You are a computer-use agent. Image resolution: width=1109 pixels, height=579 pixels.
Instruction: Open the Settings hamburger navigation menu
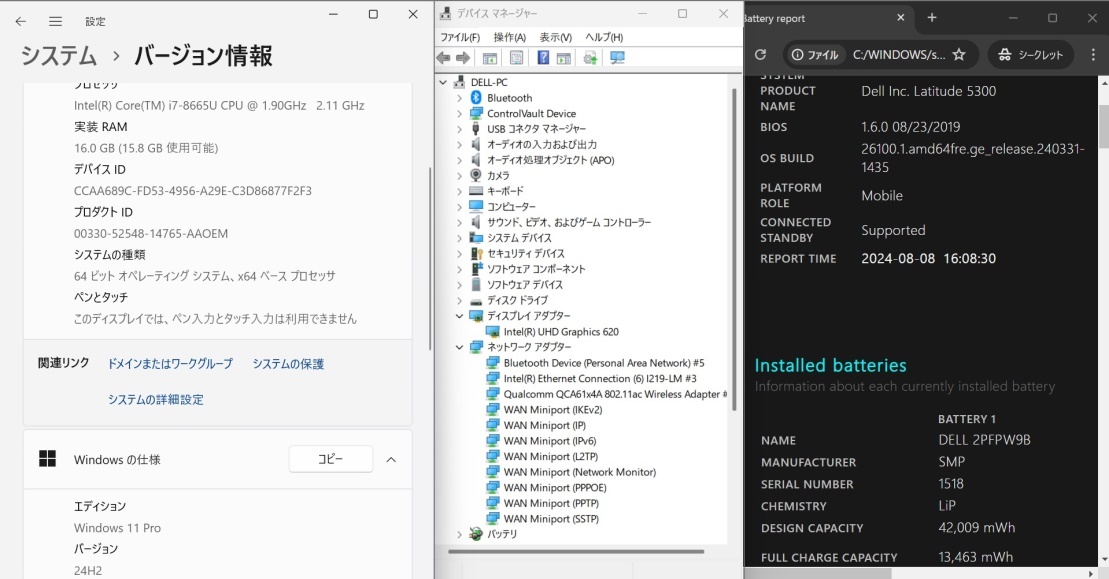[55, 21]
